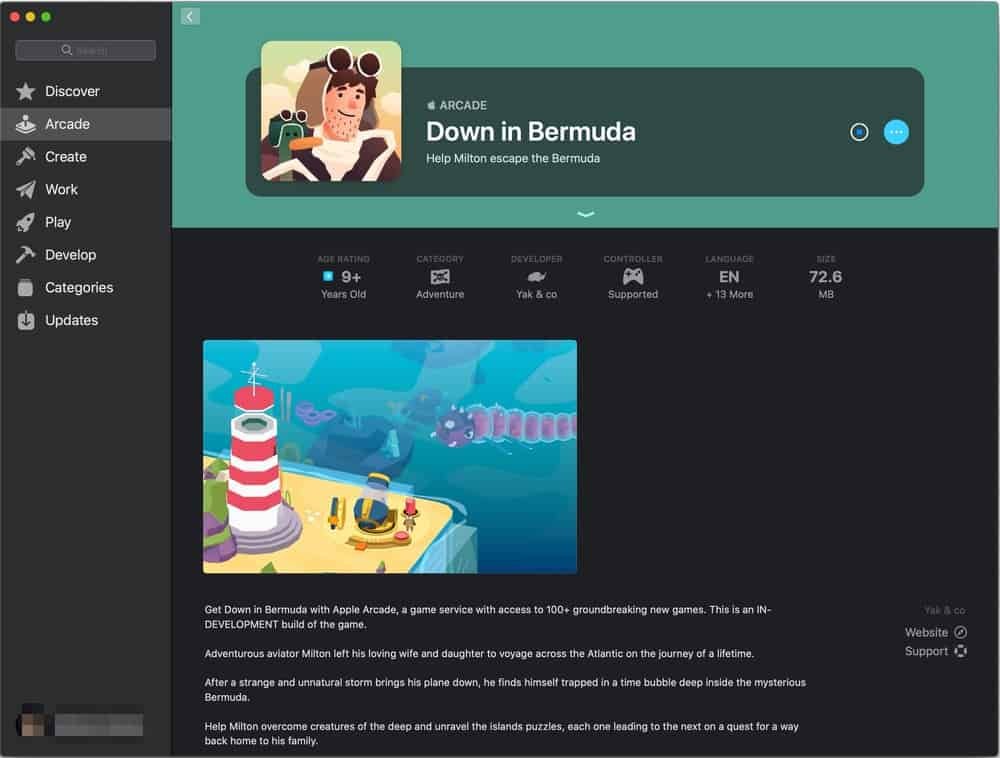Click the Website compass icon
Screen dimensions: 1000x758
pyautogui.click(x=960, y=632)
